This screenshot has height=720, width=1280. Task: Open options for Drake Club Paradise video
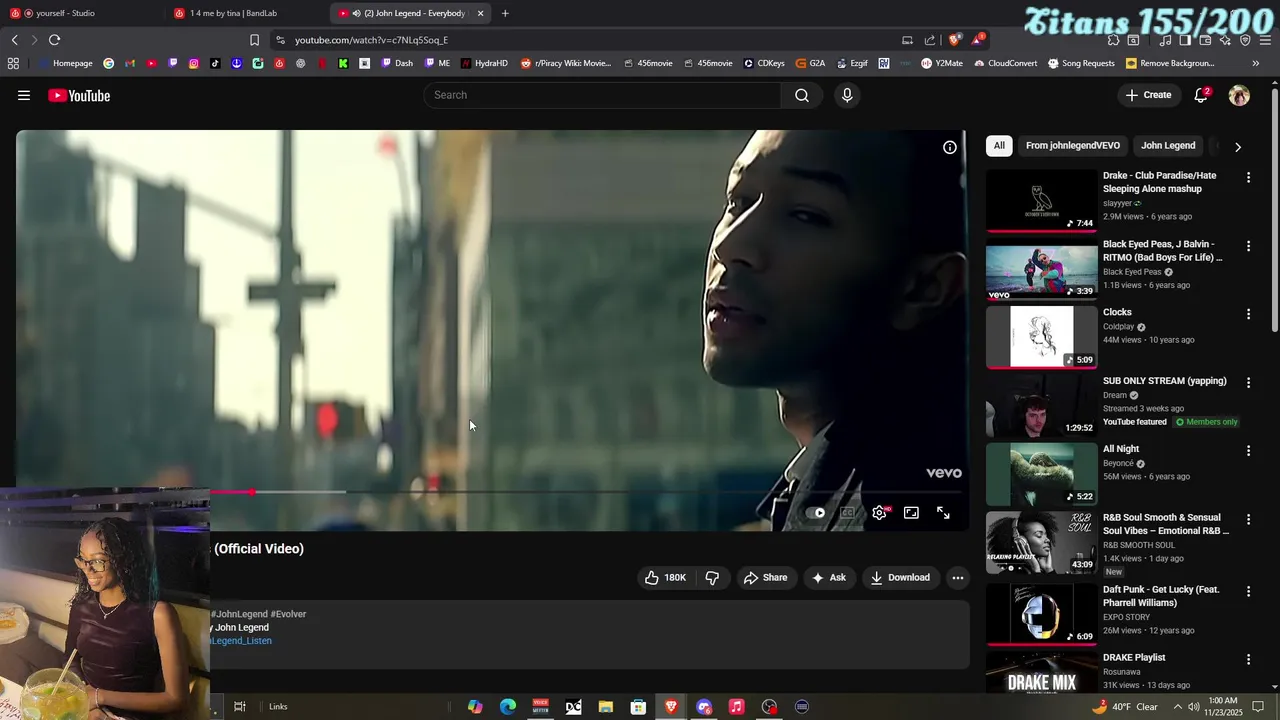pos(1248,177)
